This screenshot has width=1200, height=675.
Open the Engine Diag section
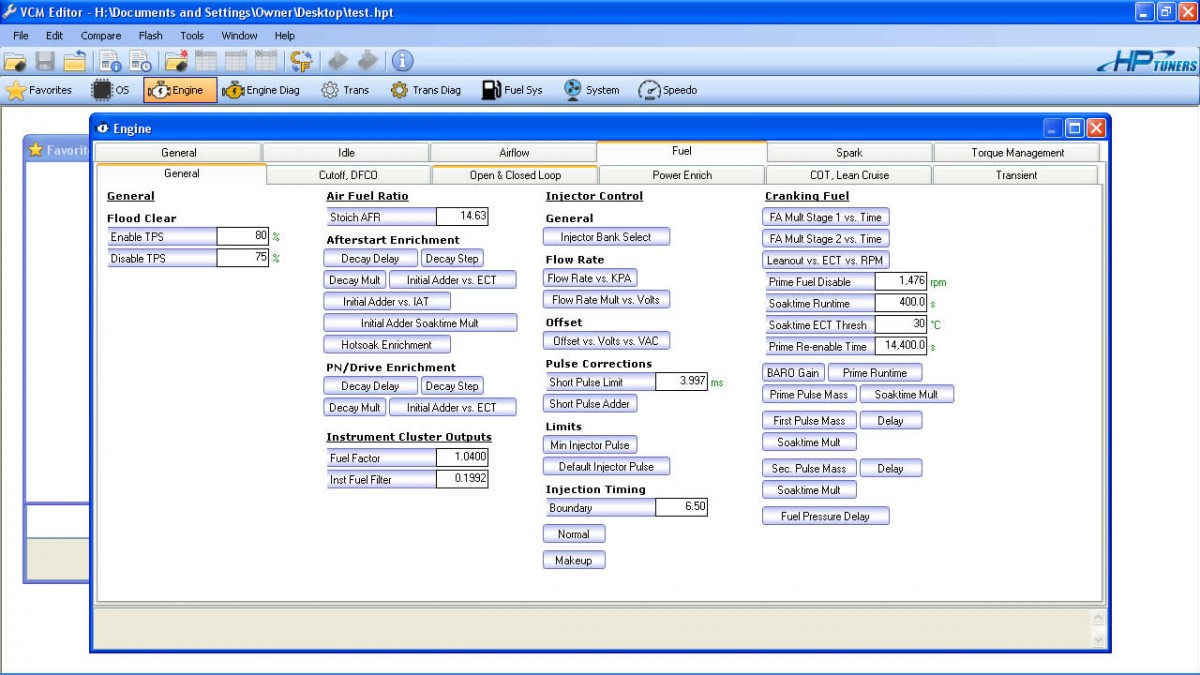262,90
